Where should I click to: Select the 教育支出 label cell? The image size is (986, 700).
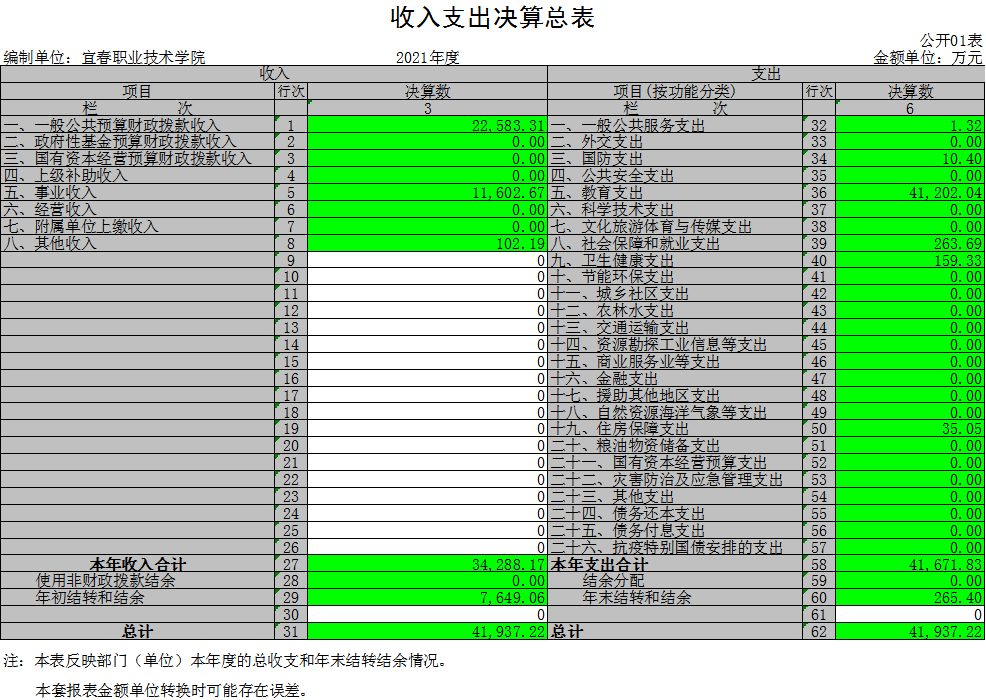click(x=675, y=193)
